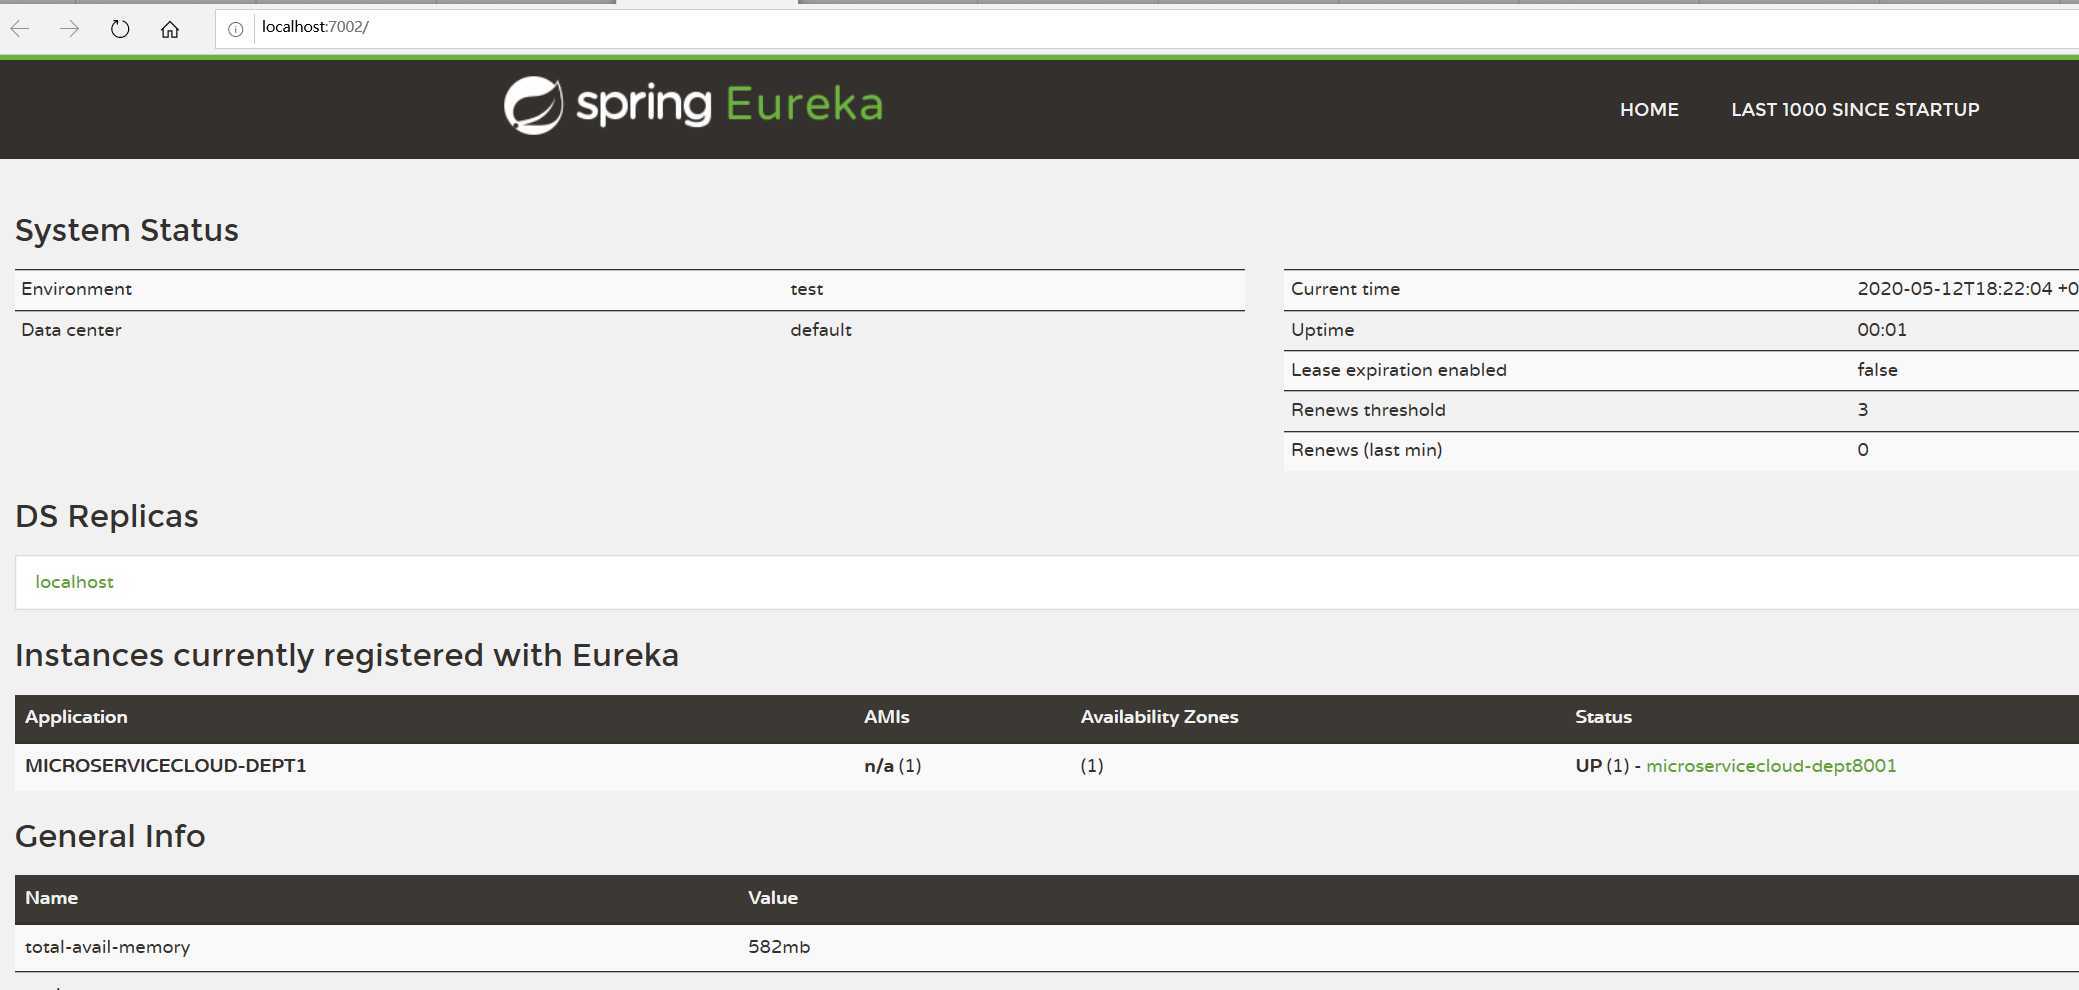Select the Environment value 'test'

pos(807,289)
